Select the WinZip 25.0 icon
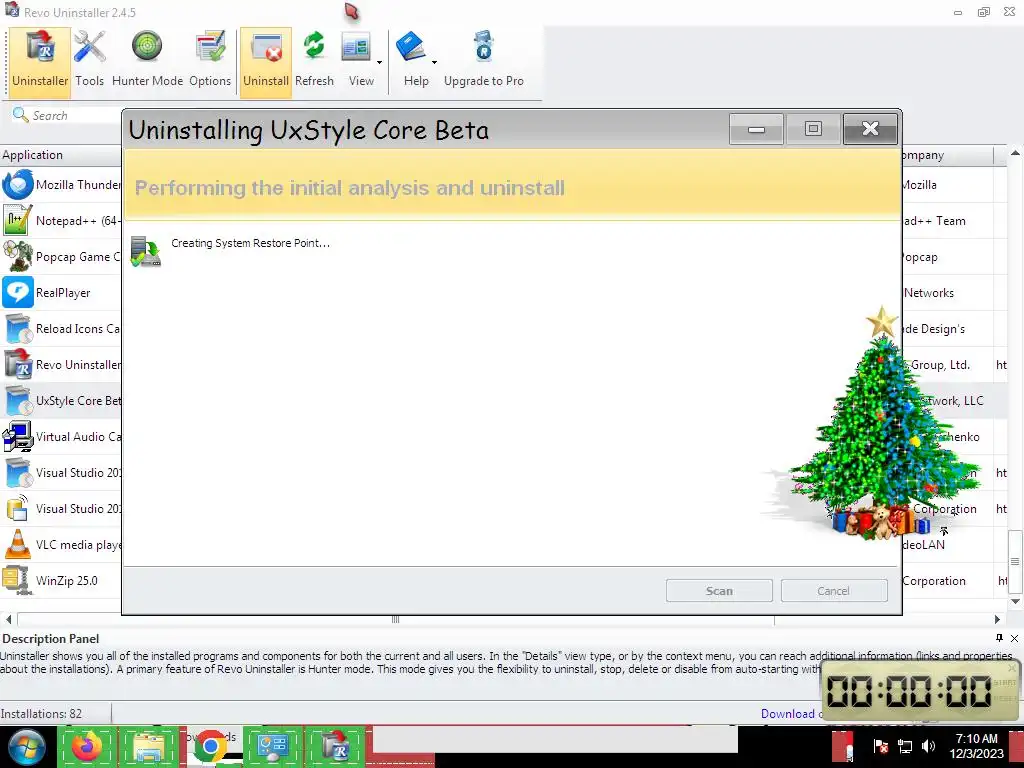The image size is (1024, 768). (18, 580)
